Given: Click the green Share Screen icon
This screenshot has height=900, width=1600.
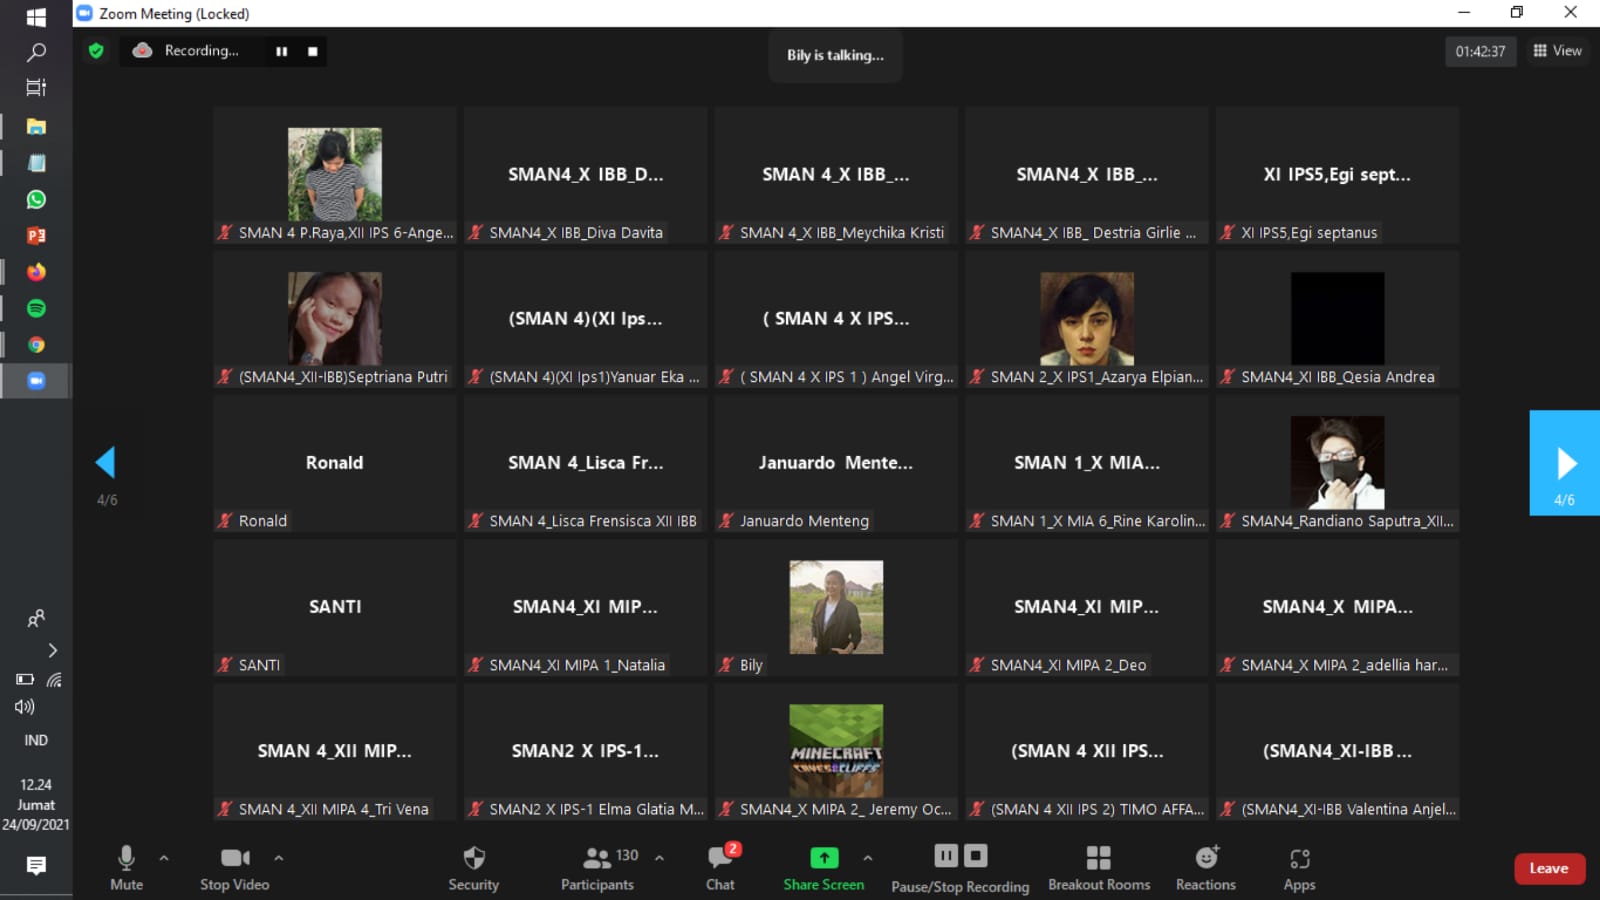Looking at the screenshot, I should 823,858.
